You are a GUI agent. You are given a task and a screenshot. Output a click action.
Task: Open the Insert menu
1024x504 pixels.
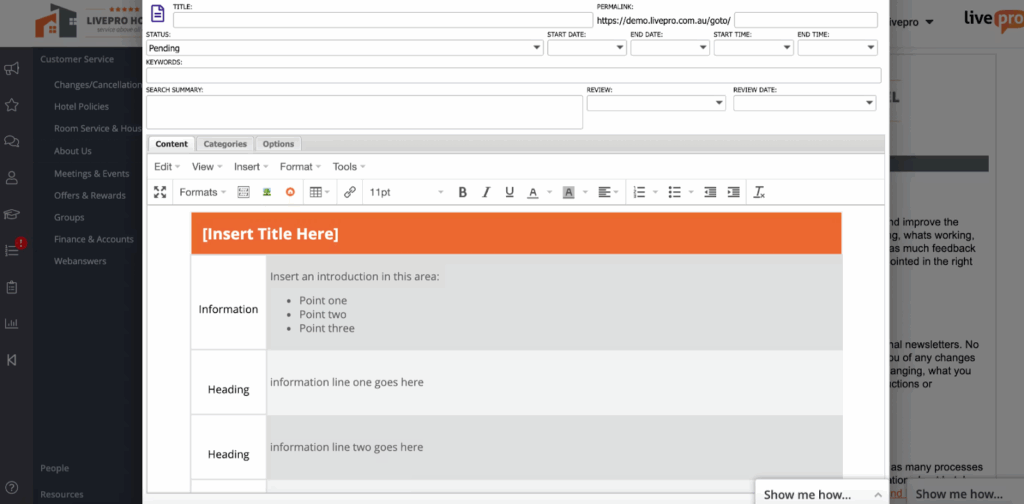(251, 167)
